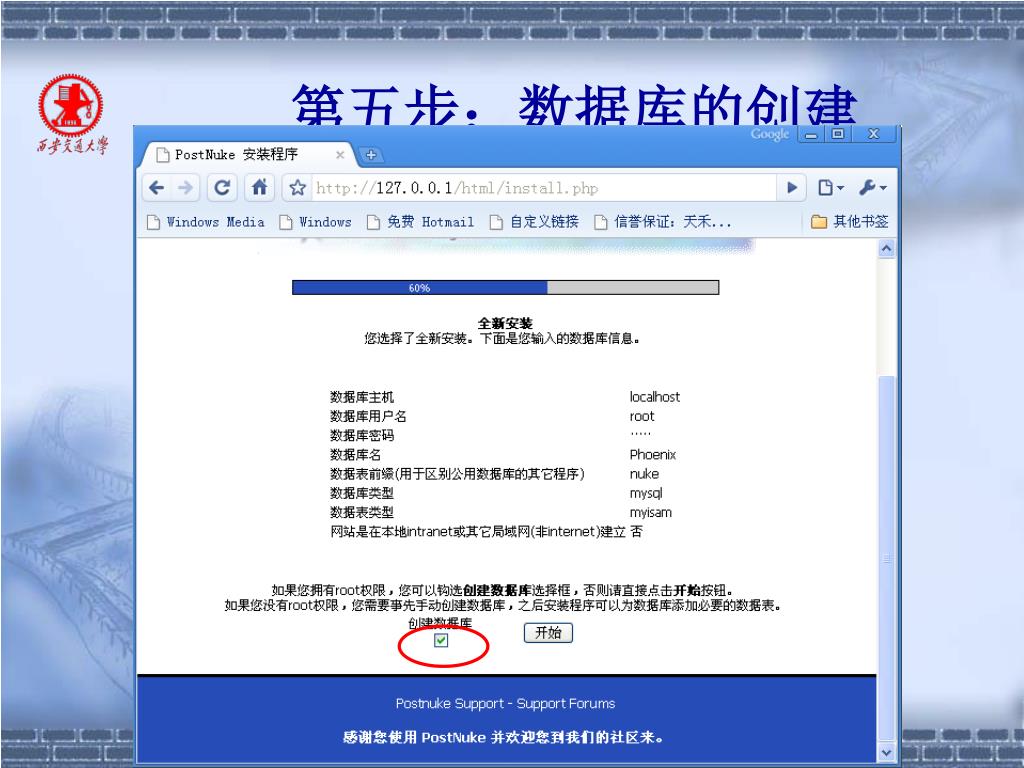This screenshot has width=1024, height=768.
Task: Open the Windows bookmark
Action: pos(315,222)
